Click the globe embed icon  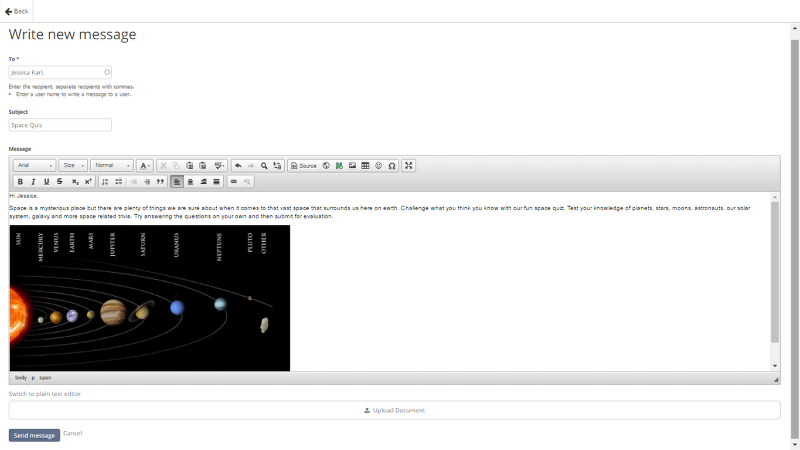point(326,166)
